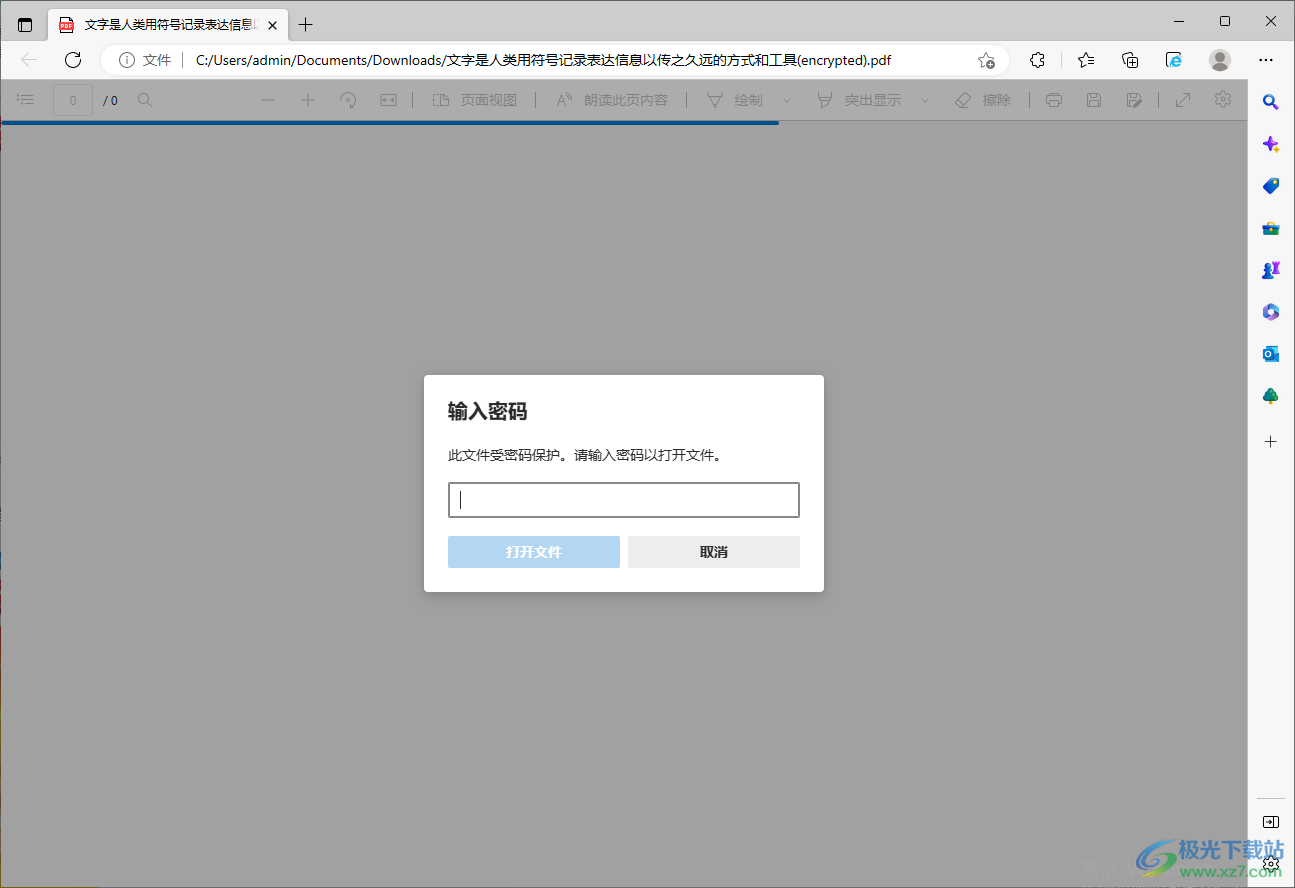
Task: Maximize the Edge window
Action: pyautogui.click(x=1225, y=21)
